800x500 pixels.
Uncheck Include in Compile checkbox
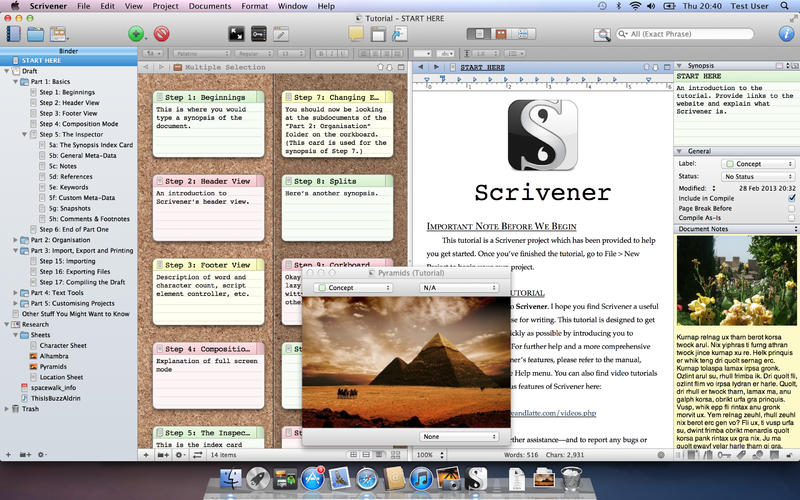click(791, 199)
